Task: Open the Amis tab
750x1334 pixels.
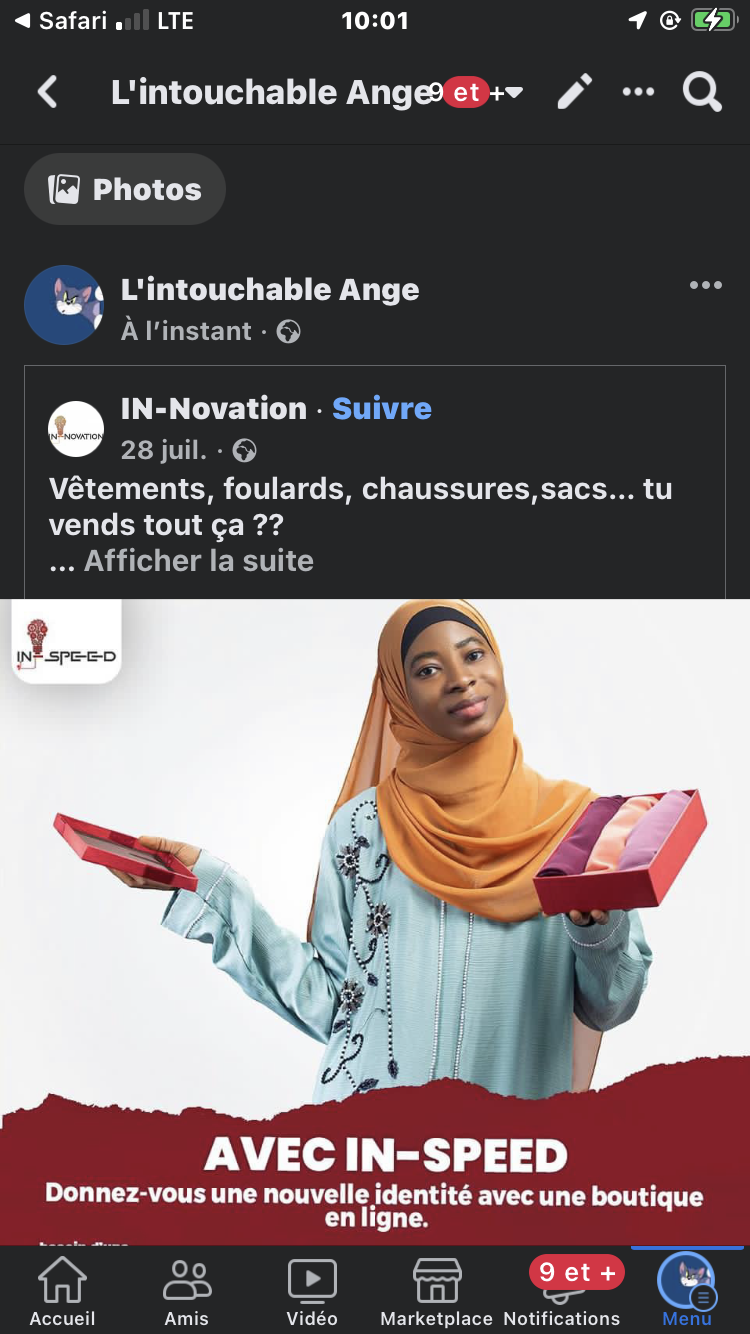Action: [x=187, y=1291]
